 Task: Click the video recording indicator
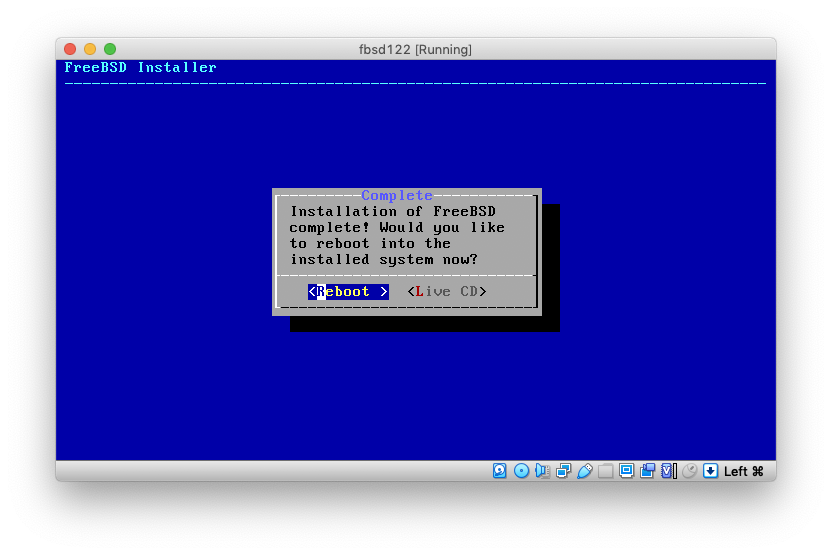coord(648,471)
